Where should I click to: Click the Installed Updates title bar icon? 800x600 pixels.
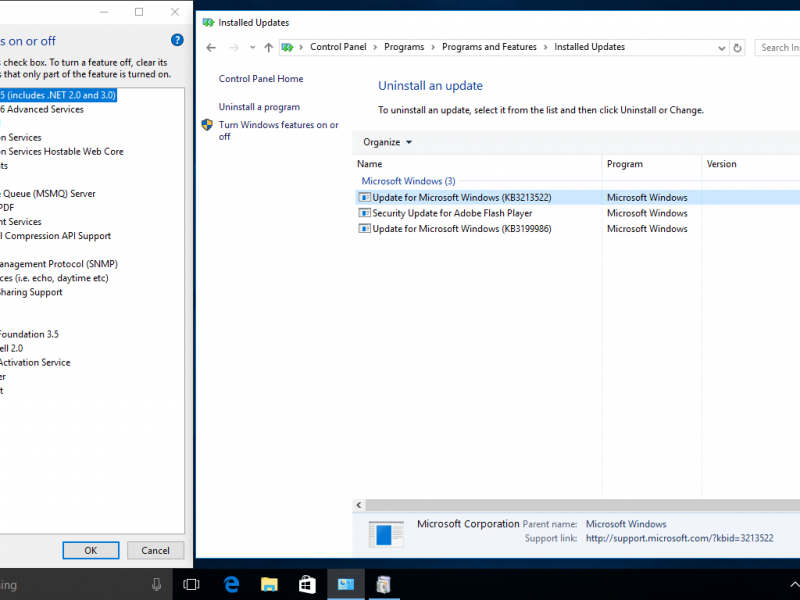tap(208, 22)
